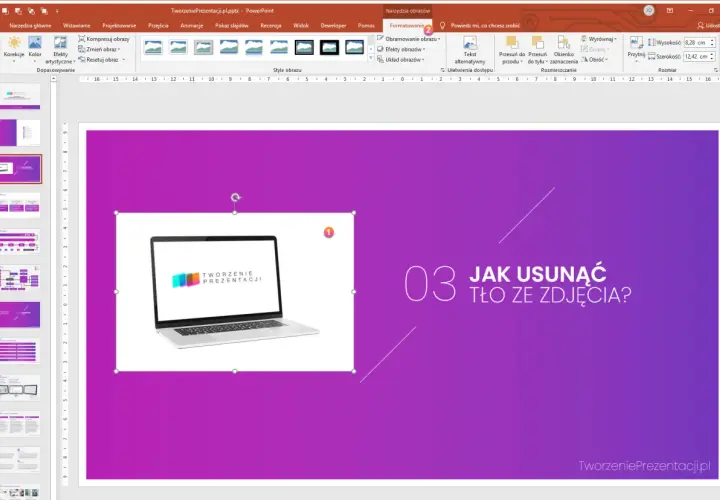This screenshot has height=500, width=720.
Task: Expand the picture styles gallery More arrow
Action: click(371, 58)
